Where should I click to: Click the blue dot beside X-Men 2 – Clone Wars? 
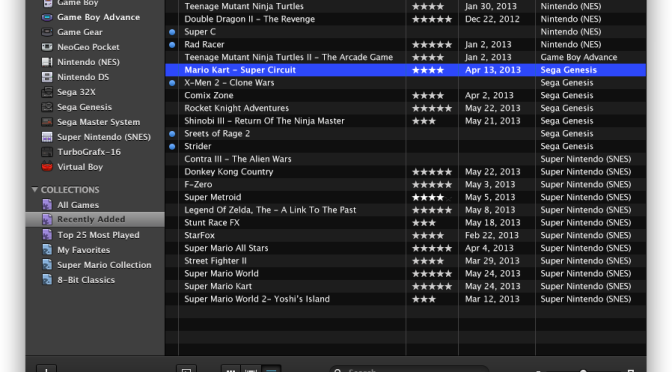172,83
